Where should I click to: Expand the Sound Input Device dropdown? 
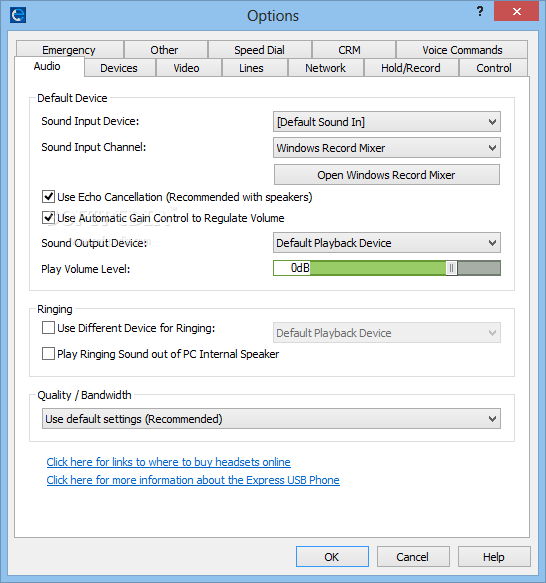387,122
